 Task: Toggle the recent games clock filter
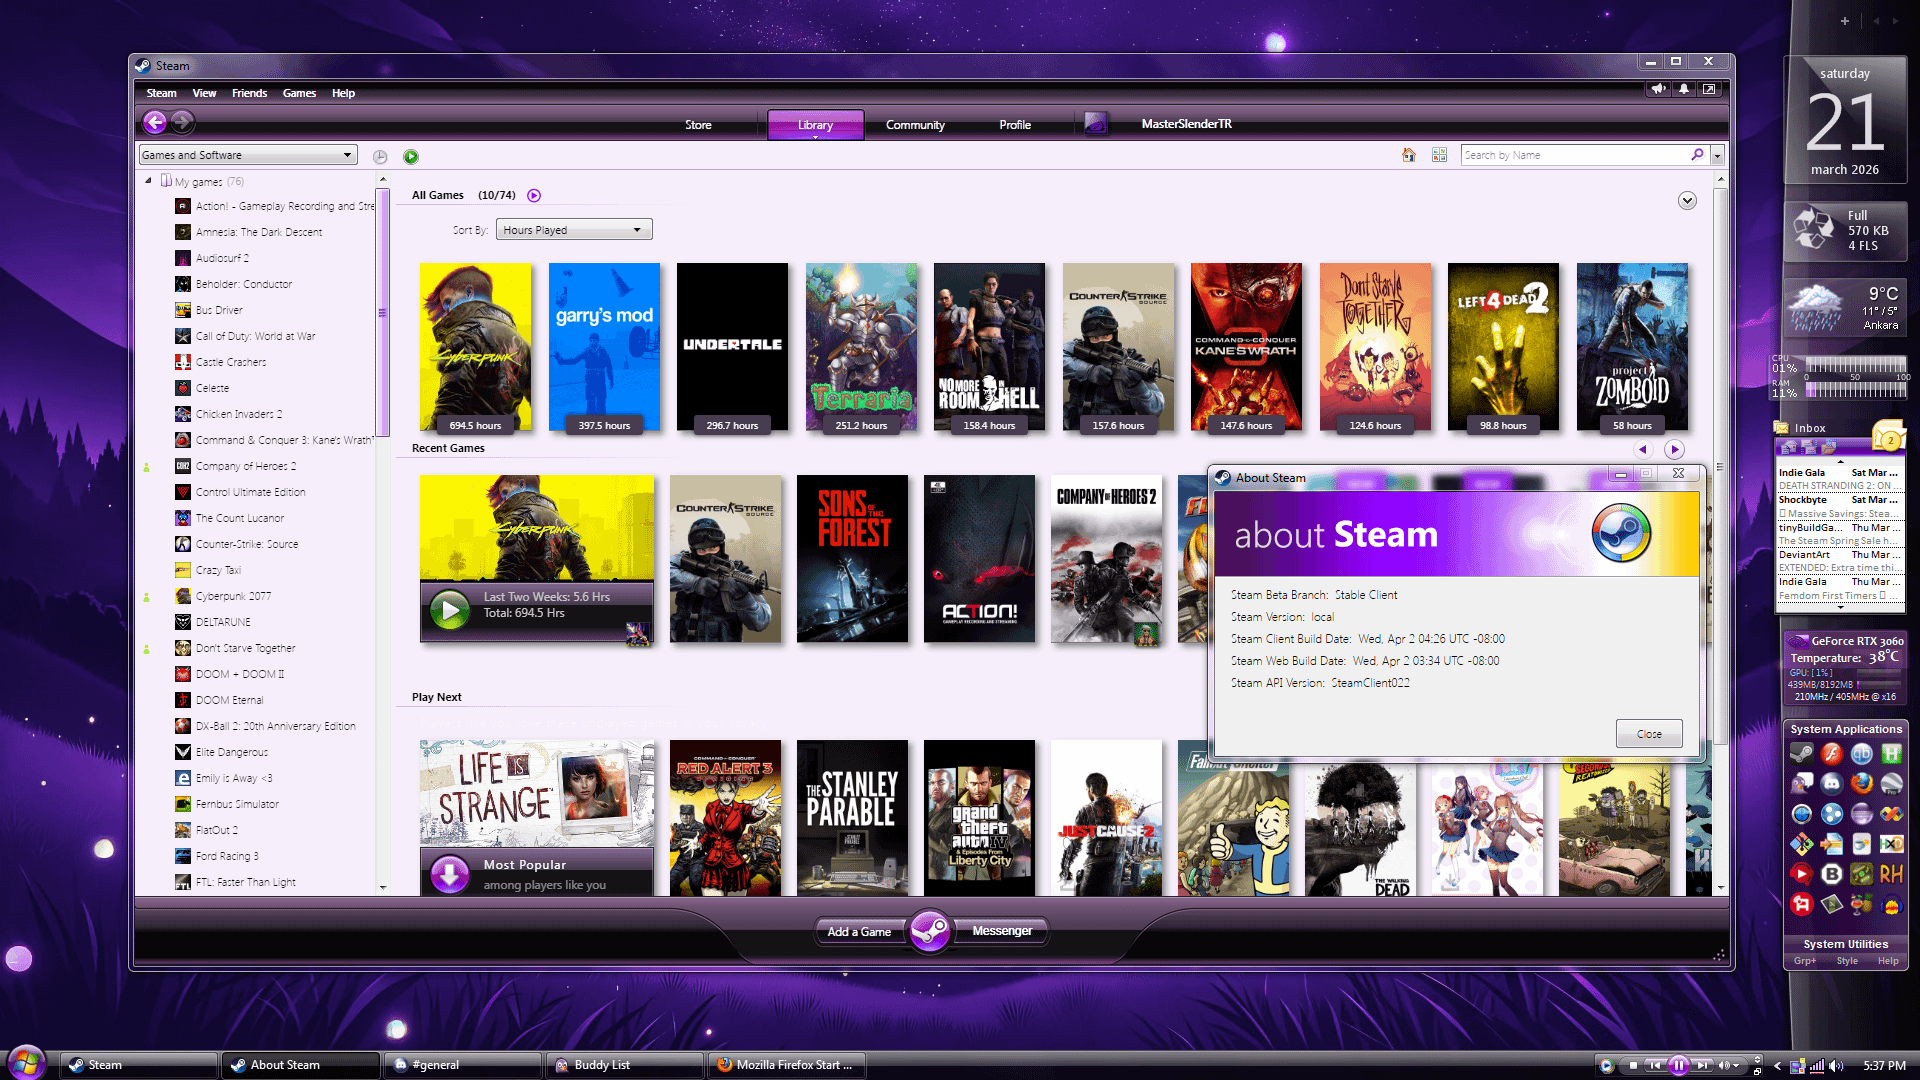pos(380,157)
